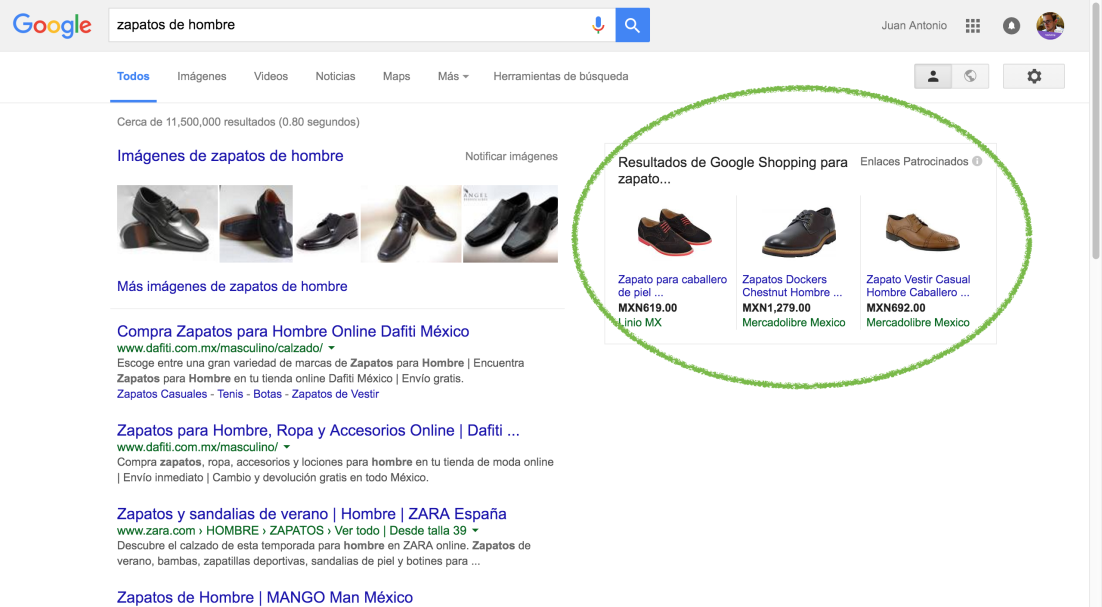1102x607 pixels.
Task: Open the Google apps grid
Action: coord(973,26)
